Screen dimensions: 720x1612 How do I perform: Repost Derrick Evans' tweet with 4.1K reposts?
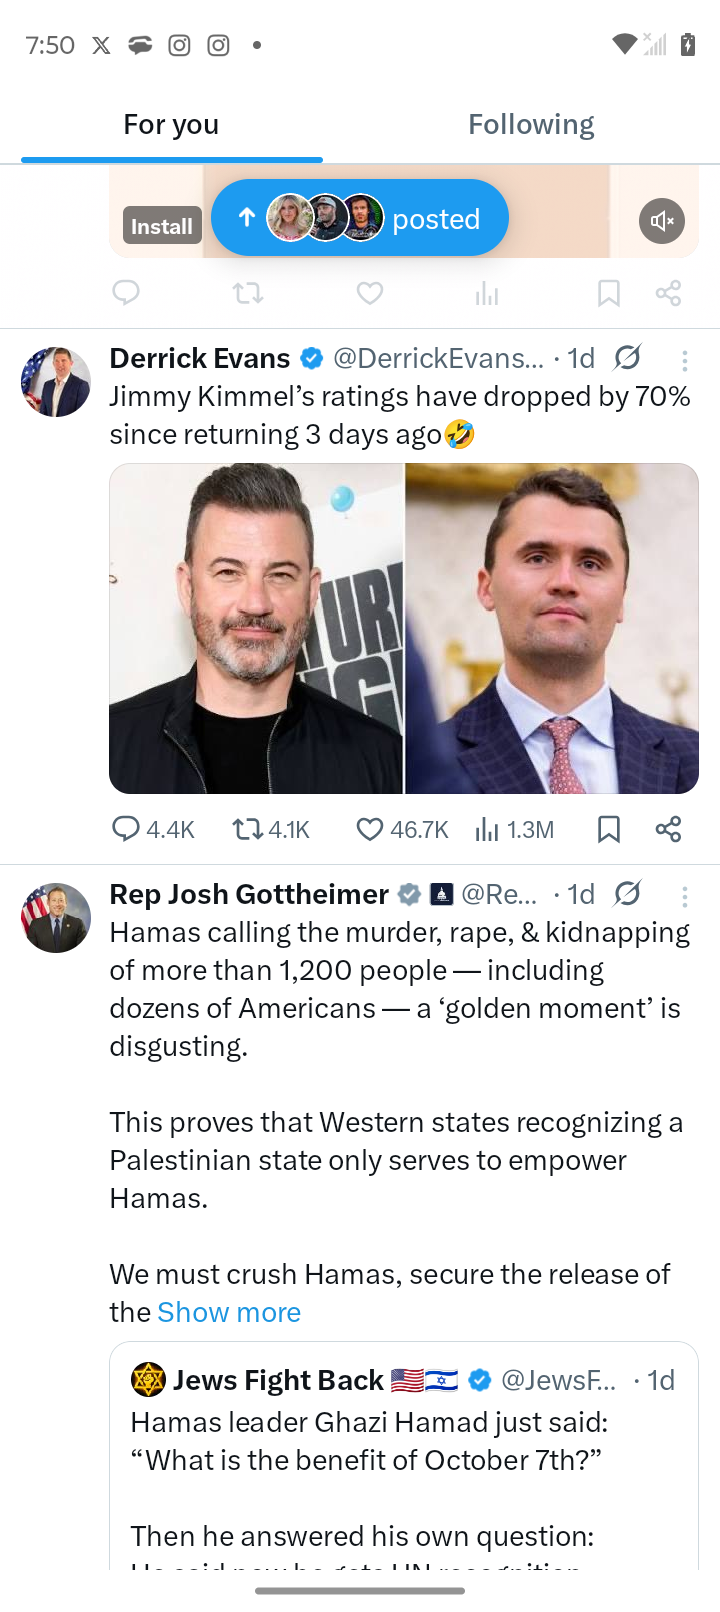point(245,829)
